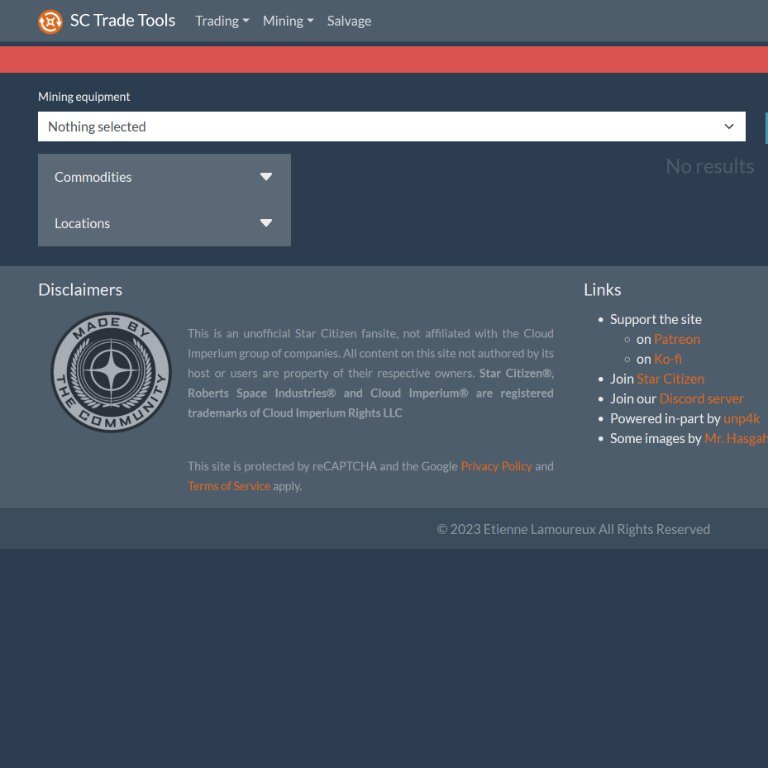
Task: Open the Mining dropdown menu
Action: tap(288, 21)
